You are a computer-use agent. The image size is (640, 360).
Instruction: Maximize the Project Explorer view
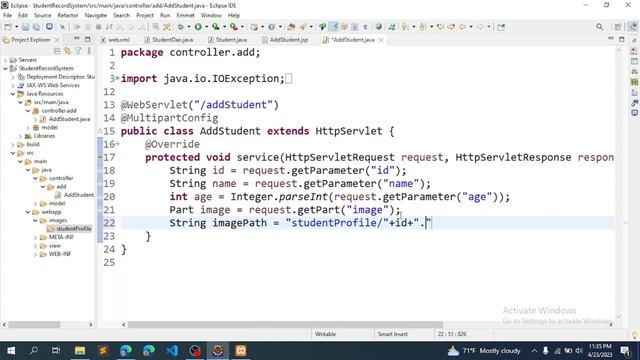coord(87,39)
